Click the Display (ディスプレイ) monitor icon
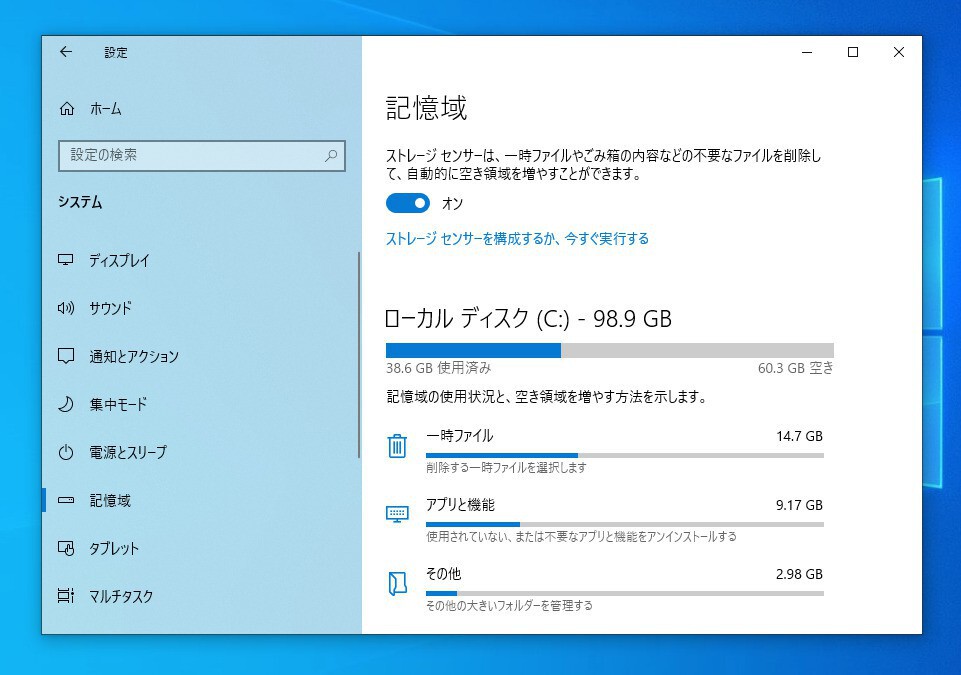 point(66,260)
